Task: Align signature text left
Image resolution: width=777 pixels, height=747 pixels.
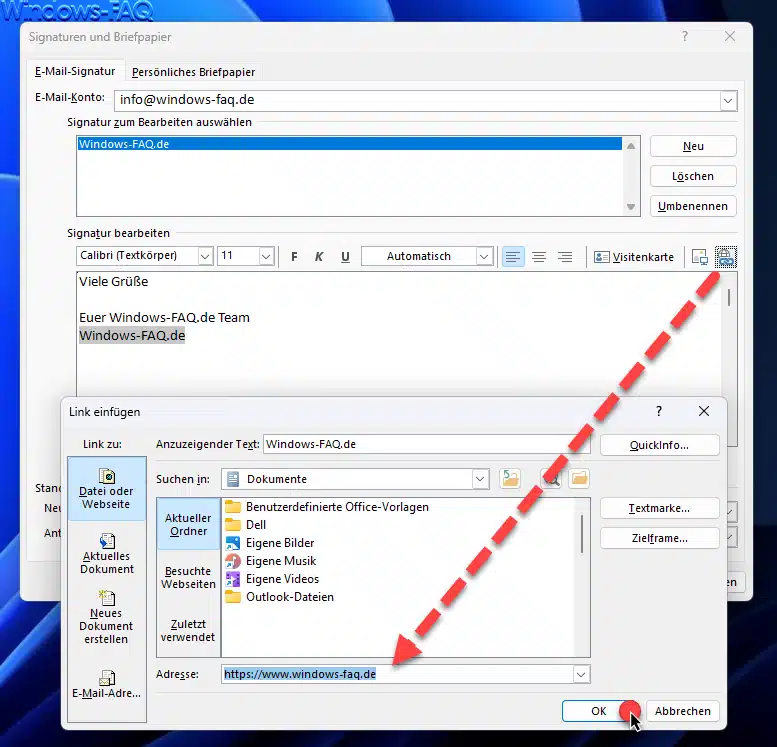Action: coord(513,257)
